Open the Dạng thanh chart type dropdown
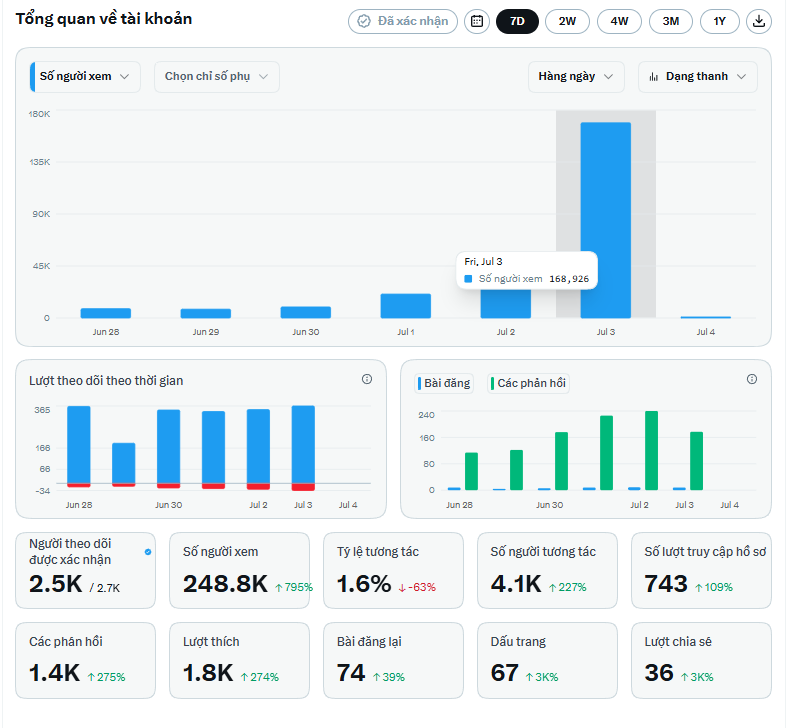This screenshot has height=728, width=786. (x=697, y=77)
